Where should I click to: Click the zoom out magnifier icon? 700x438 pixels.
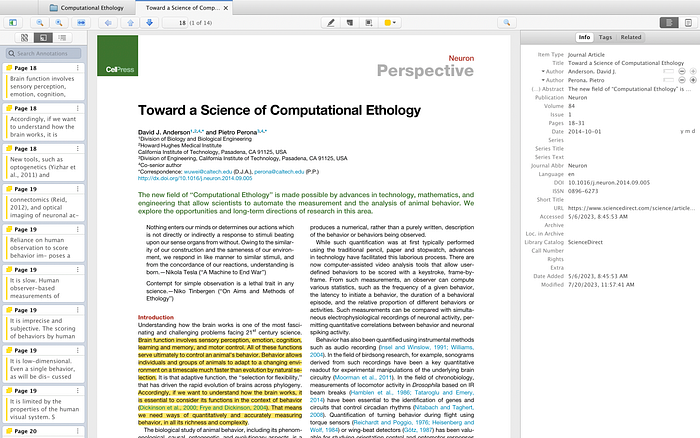[41, 21]
